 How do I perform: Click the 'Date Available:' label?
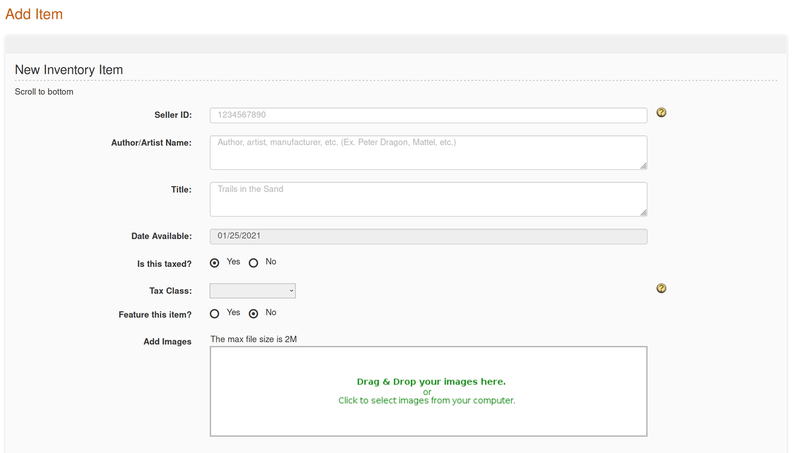pos(162,236)
